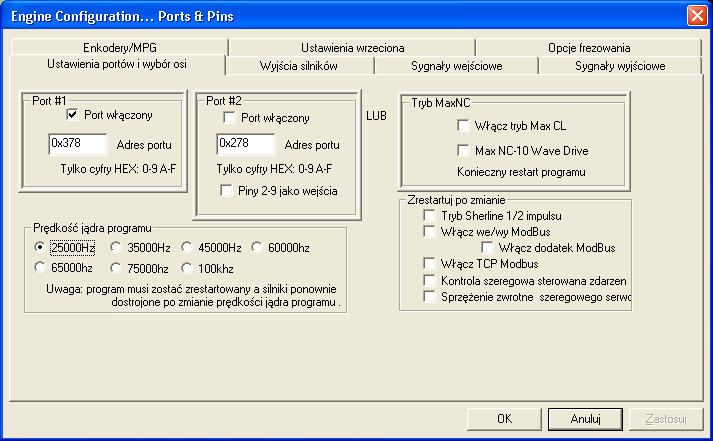Image resolution: width=713 pixels, height=441 pixels.
Task: Open the Opcje frezowania tab
Action: pyautogui.click(x=589, y=48)
